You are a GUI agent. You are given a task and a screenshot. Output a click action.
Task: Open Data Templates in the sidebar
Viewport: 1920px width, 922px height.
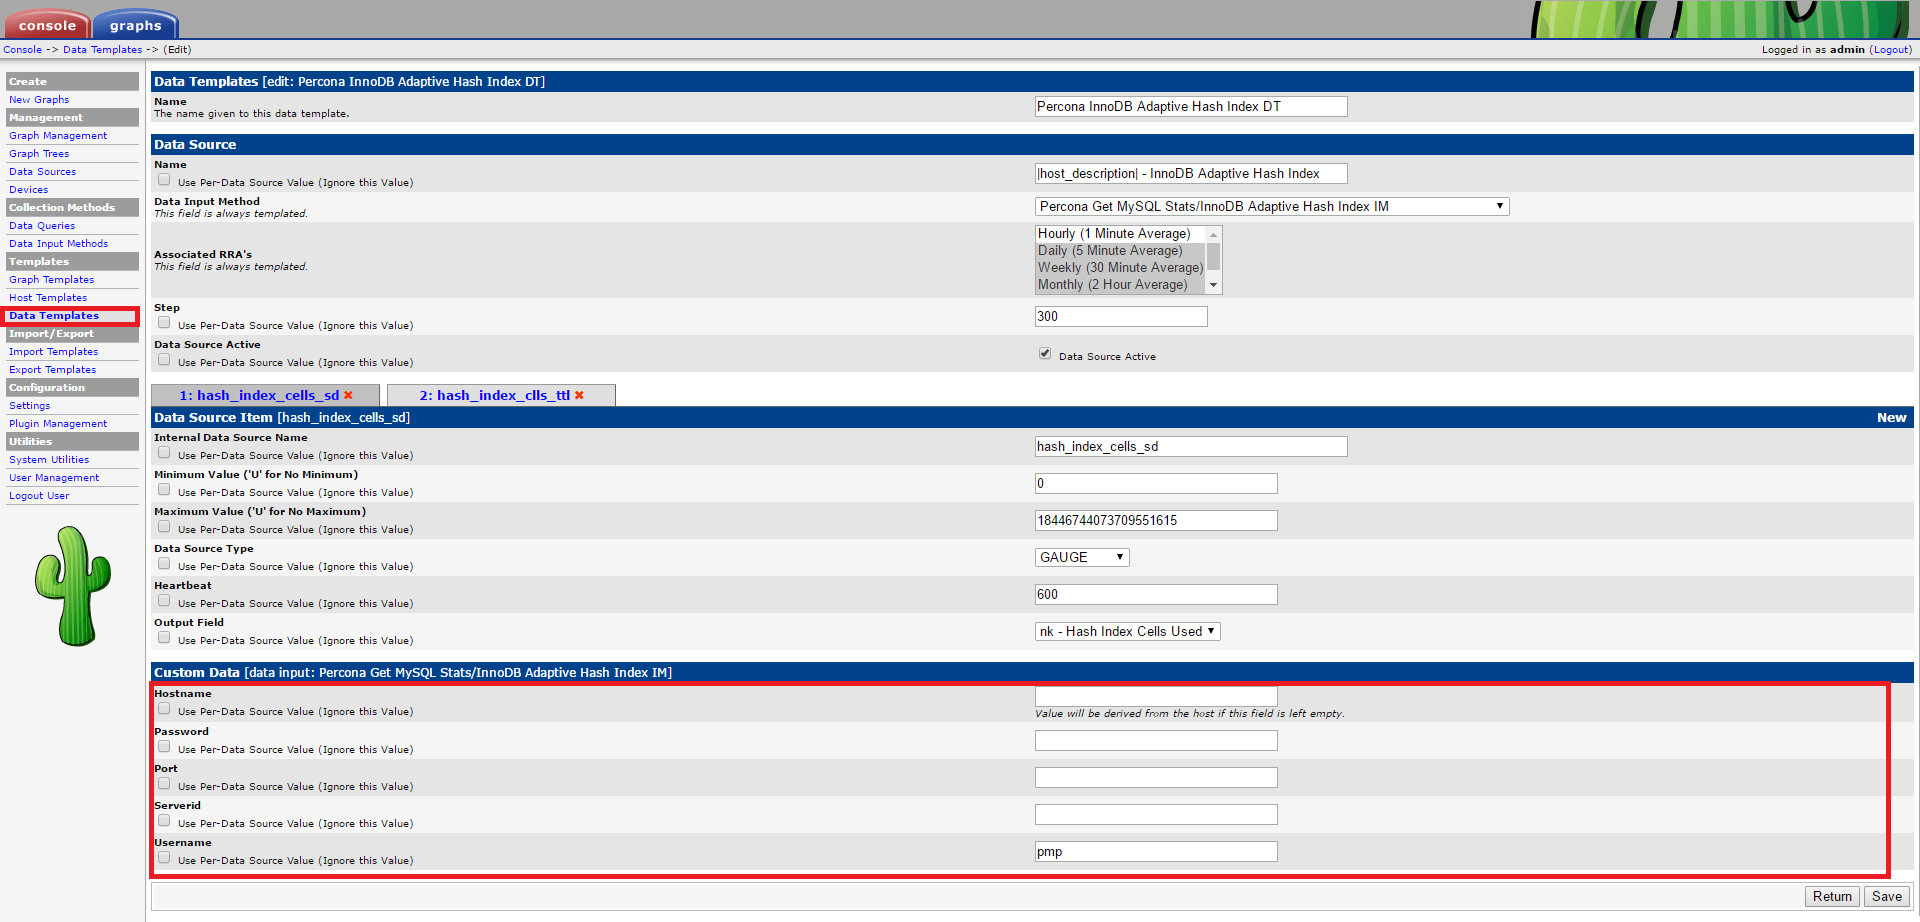click(54, 316)
